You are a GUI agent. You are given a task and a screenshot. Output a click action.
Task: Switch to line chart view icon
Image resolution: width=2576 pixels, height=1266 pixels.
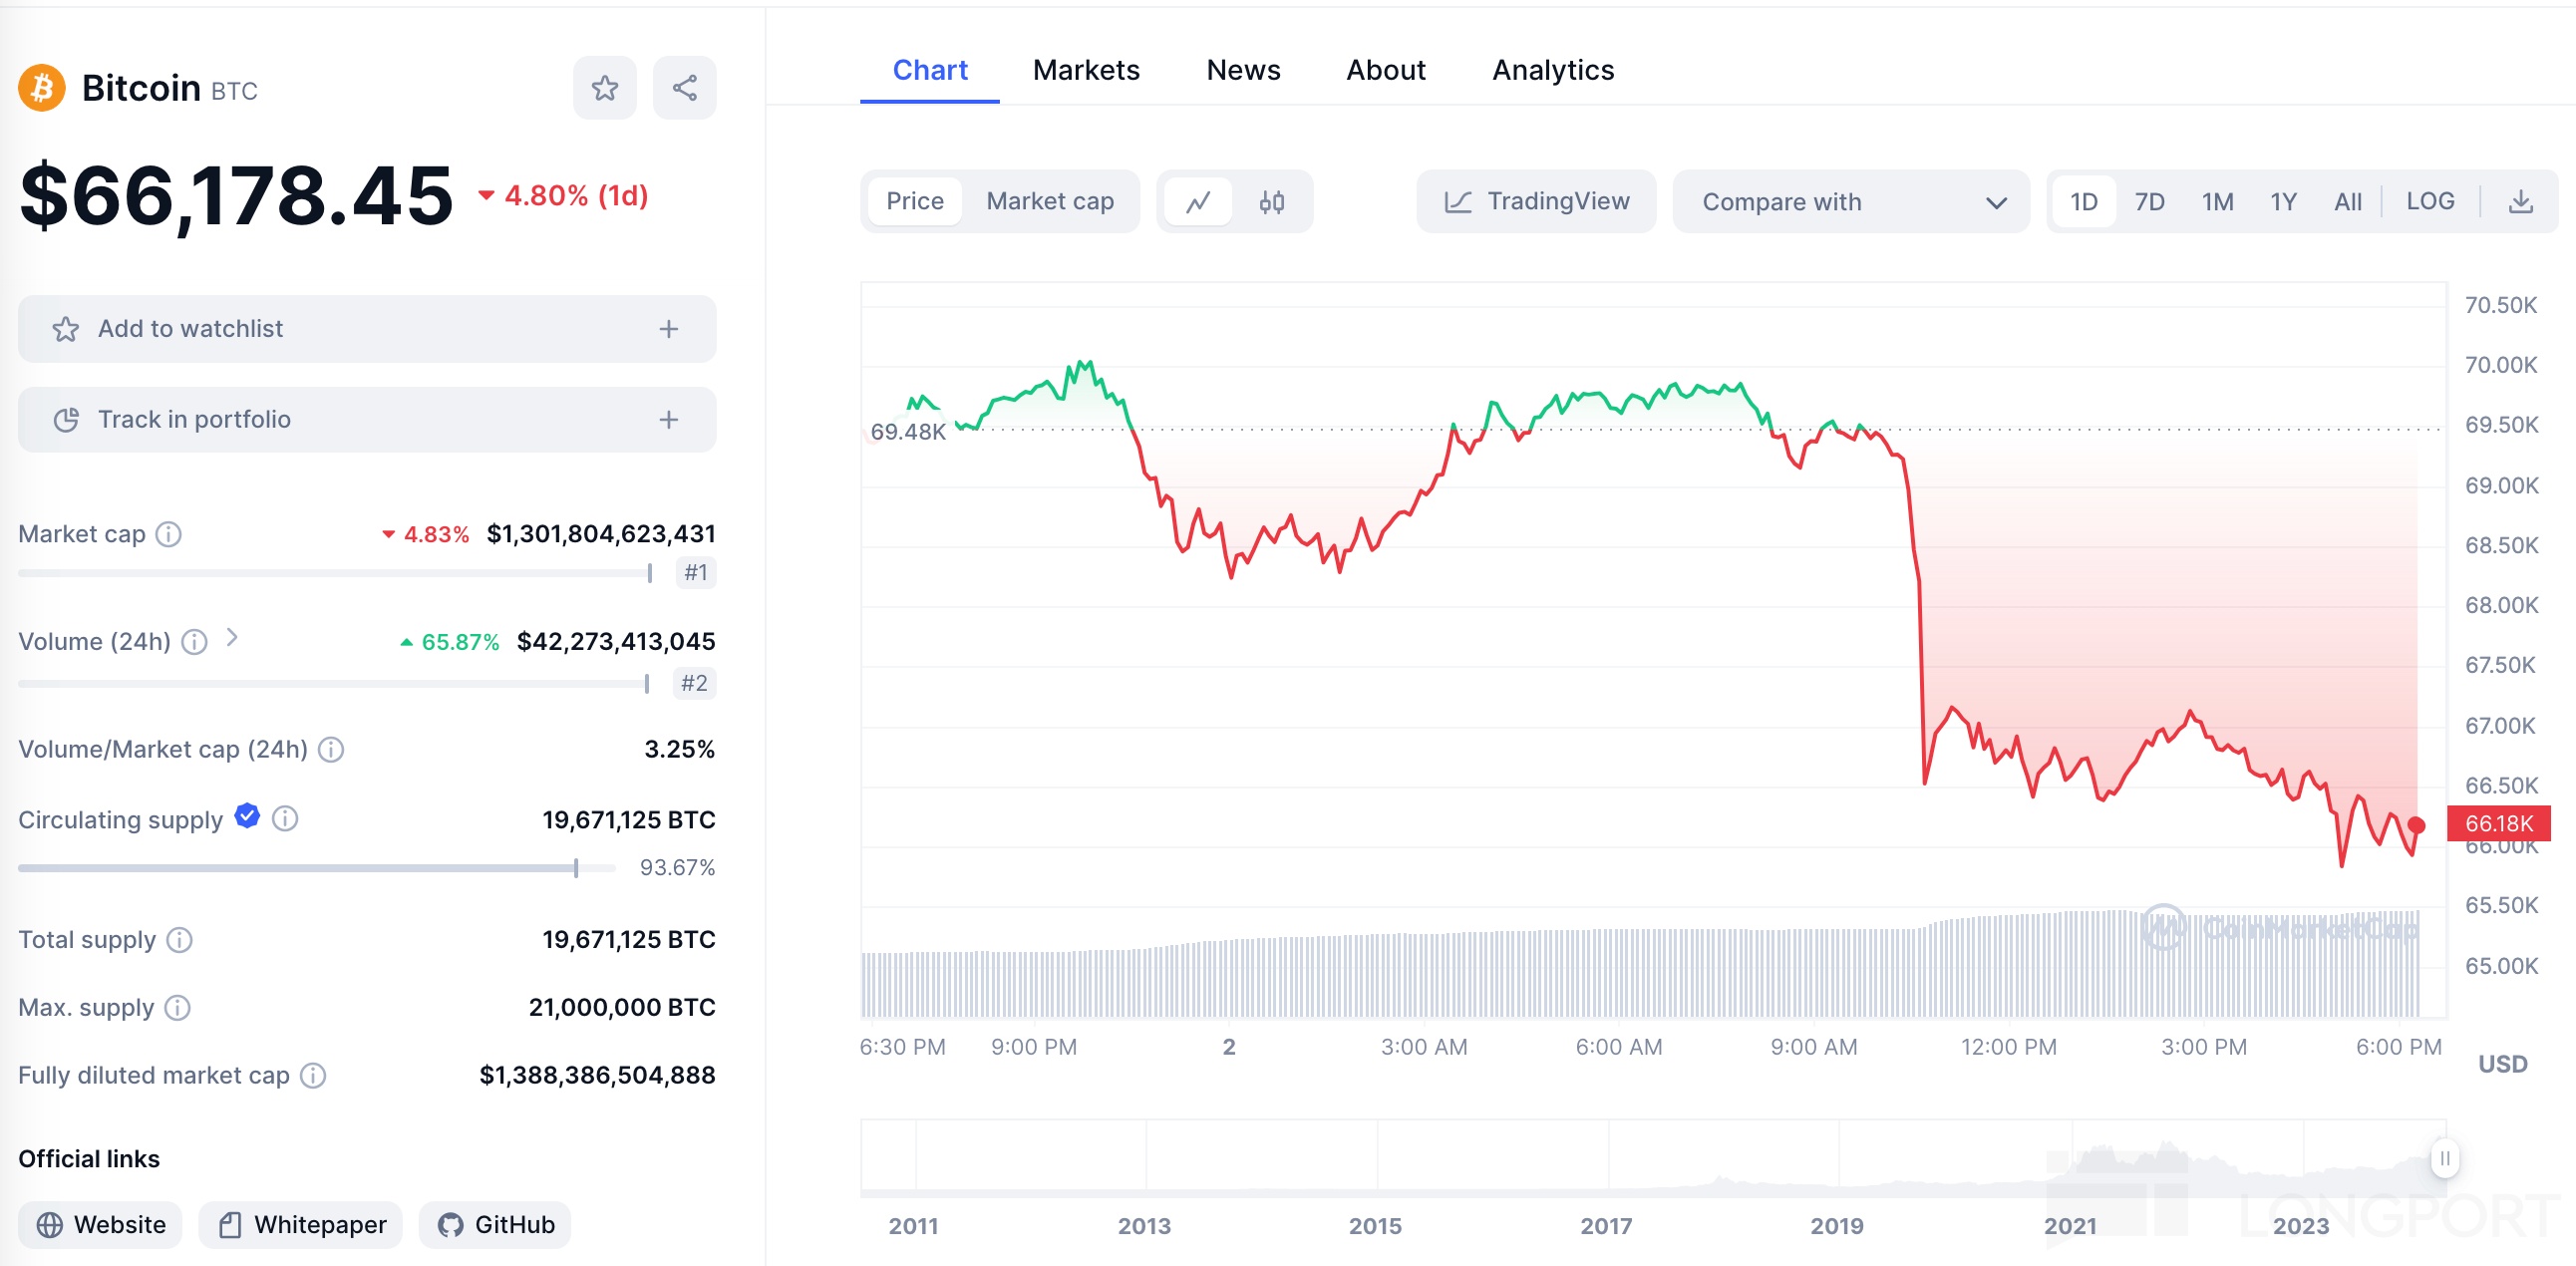pyautogui.click(x=1198, y=202)
